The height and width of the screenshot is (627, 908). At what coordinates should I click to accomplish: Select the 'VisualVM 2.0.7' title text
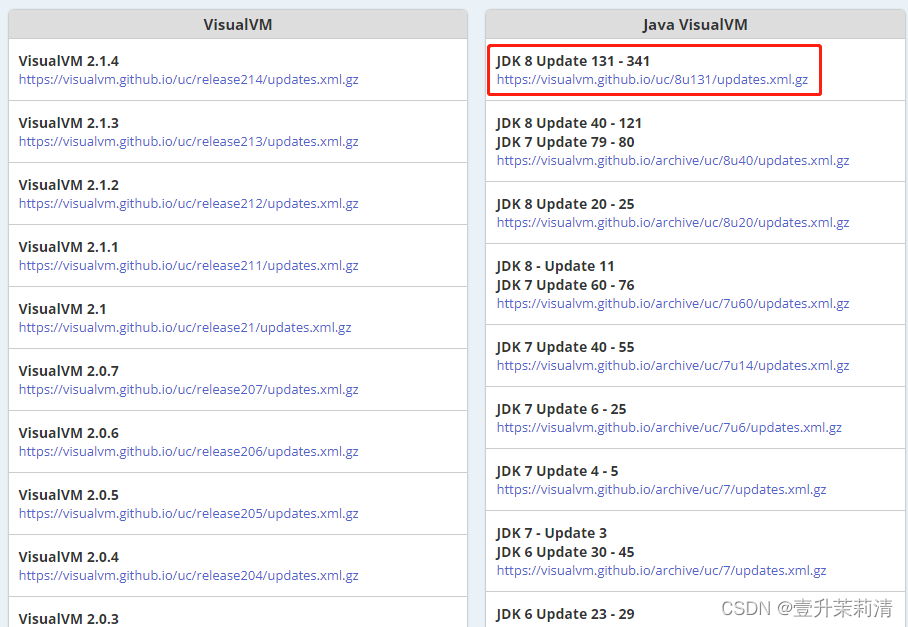[68, 371]
